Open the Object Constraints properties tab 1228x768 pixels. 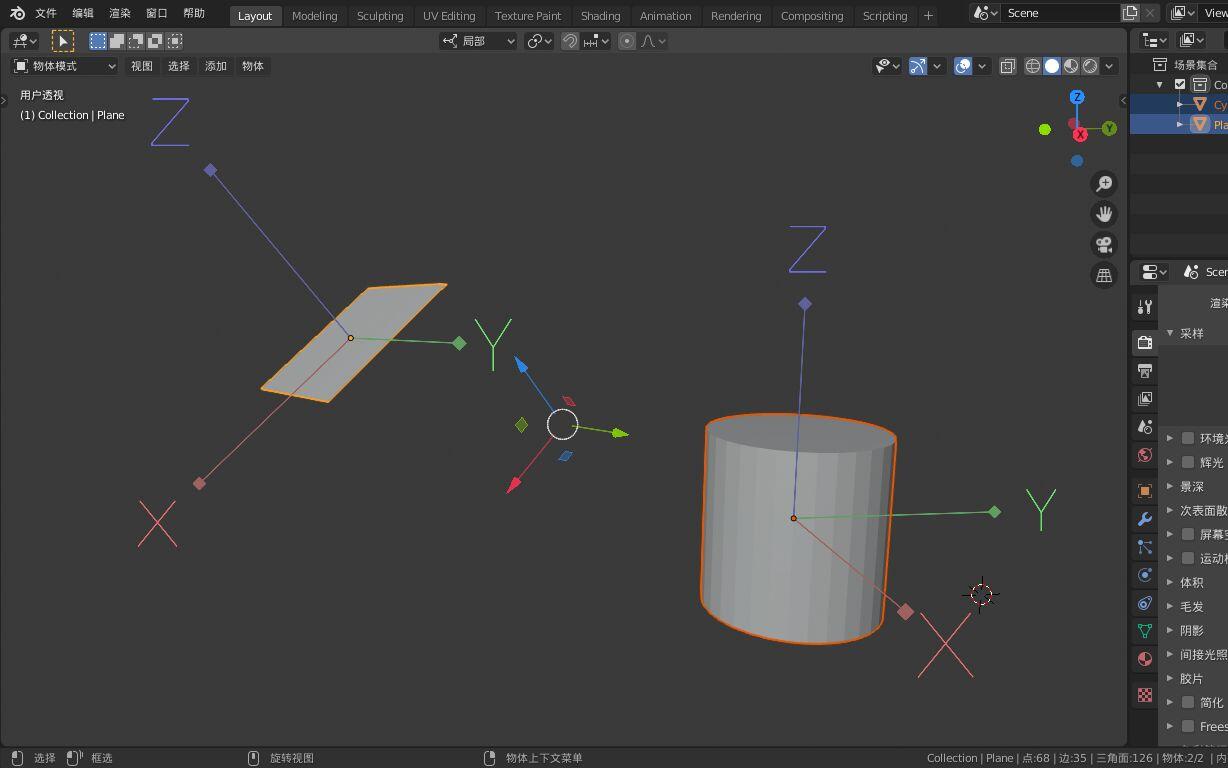click(1145, 603)
